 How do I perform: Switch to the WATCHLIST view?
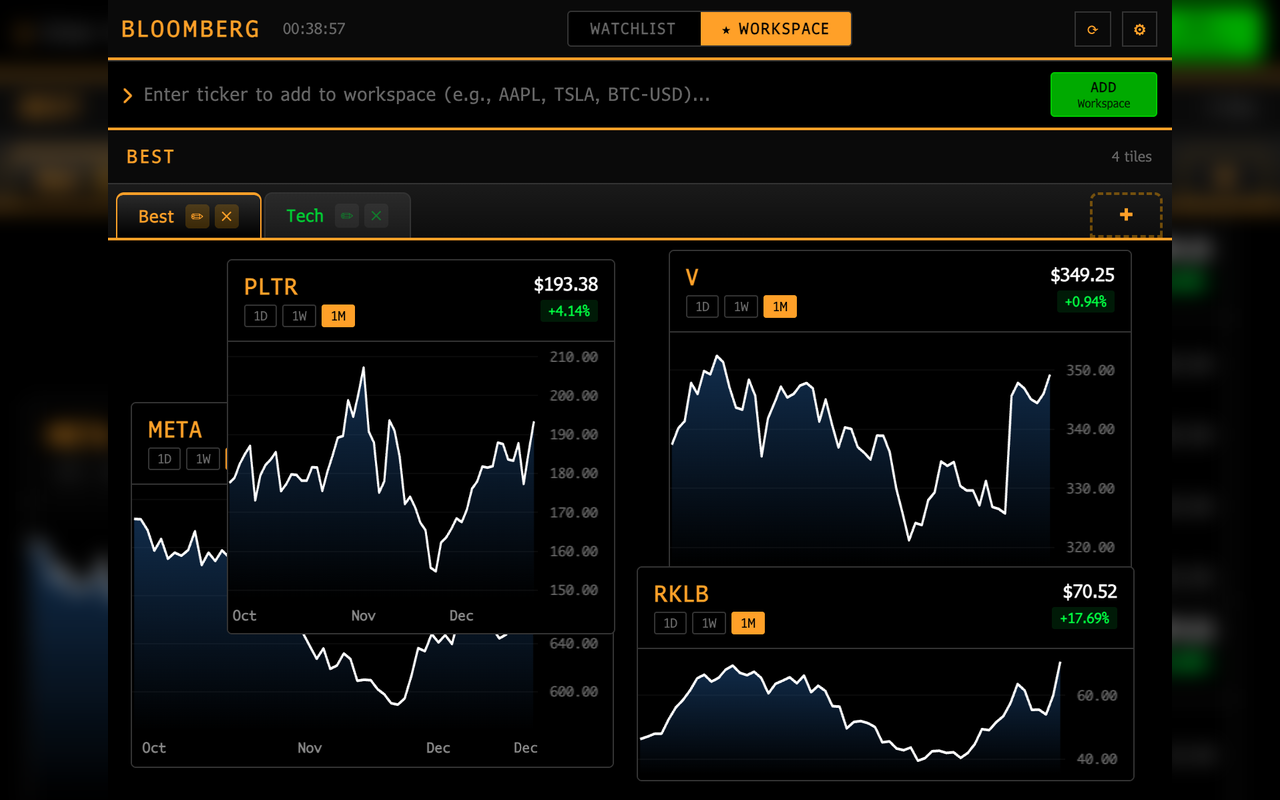(x=634, y=29)
